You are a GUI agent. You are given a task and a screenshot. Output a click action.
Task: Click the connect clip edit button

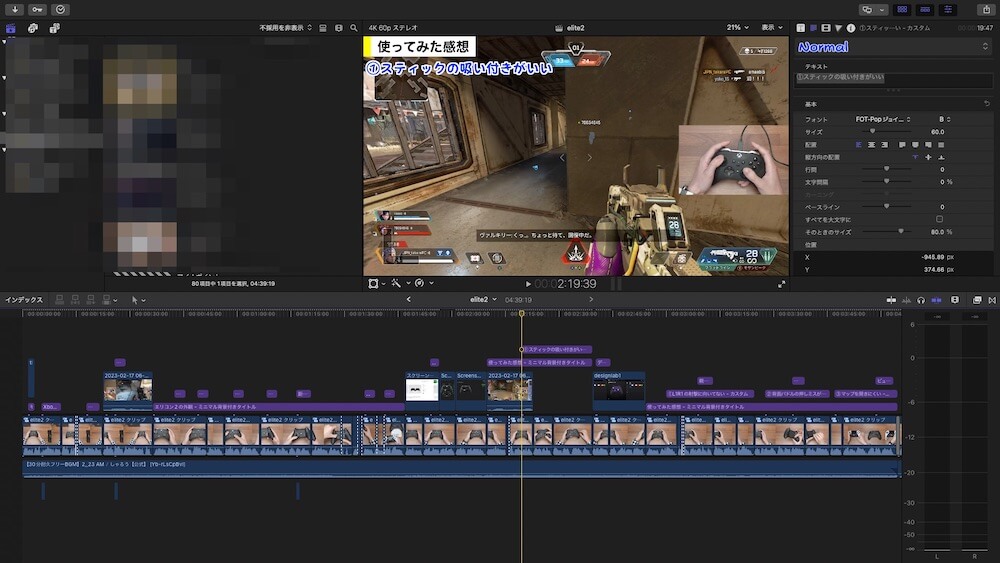[x=59, y=300]
